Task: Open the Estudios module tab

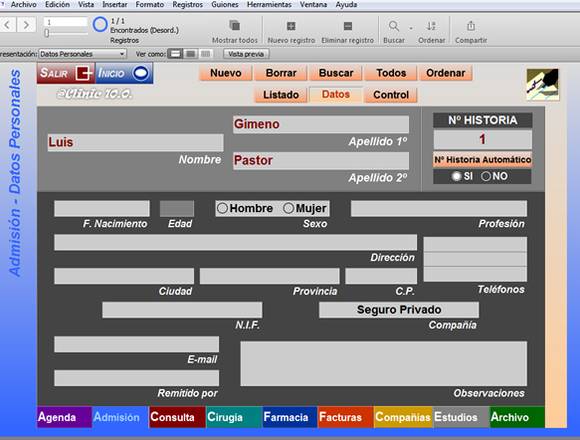Action: (461, 417)
